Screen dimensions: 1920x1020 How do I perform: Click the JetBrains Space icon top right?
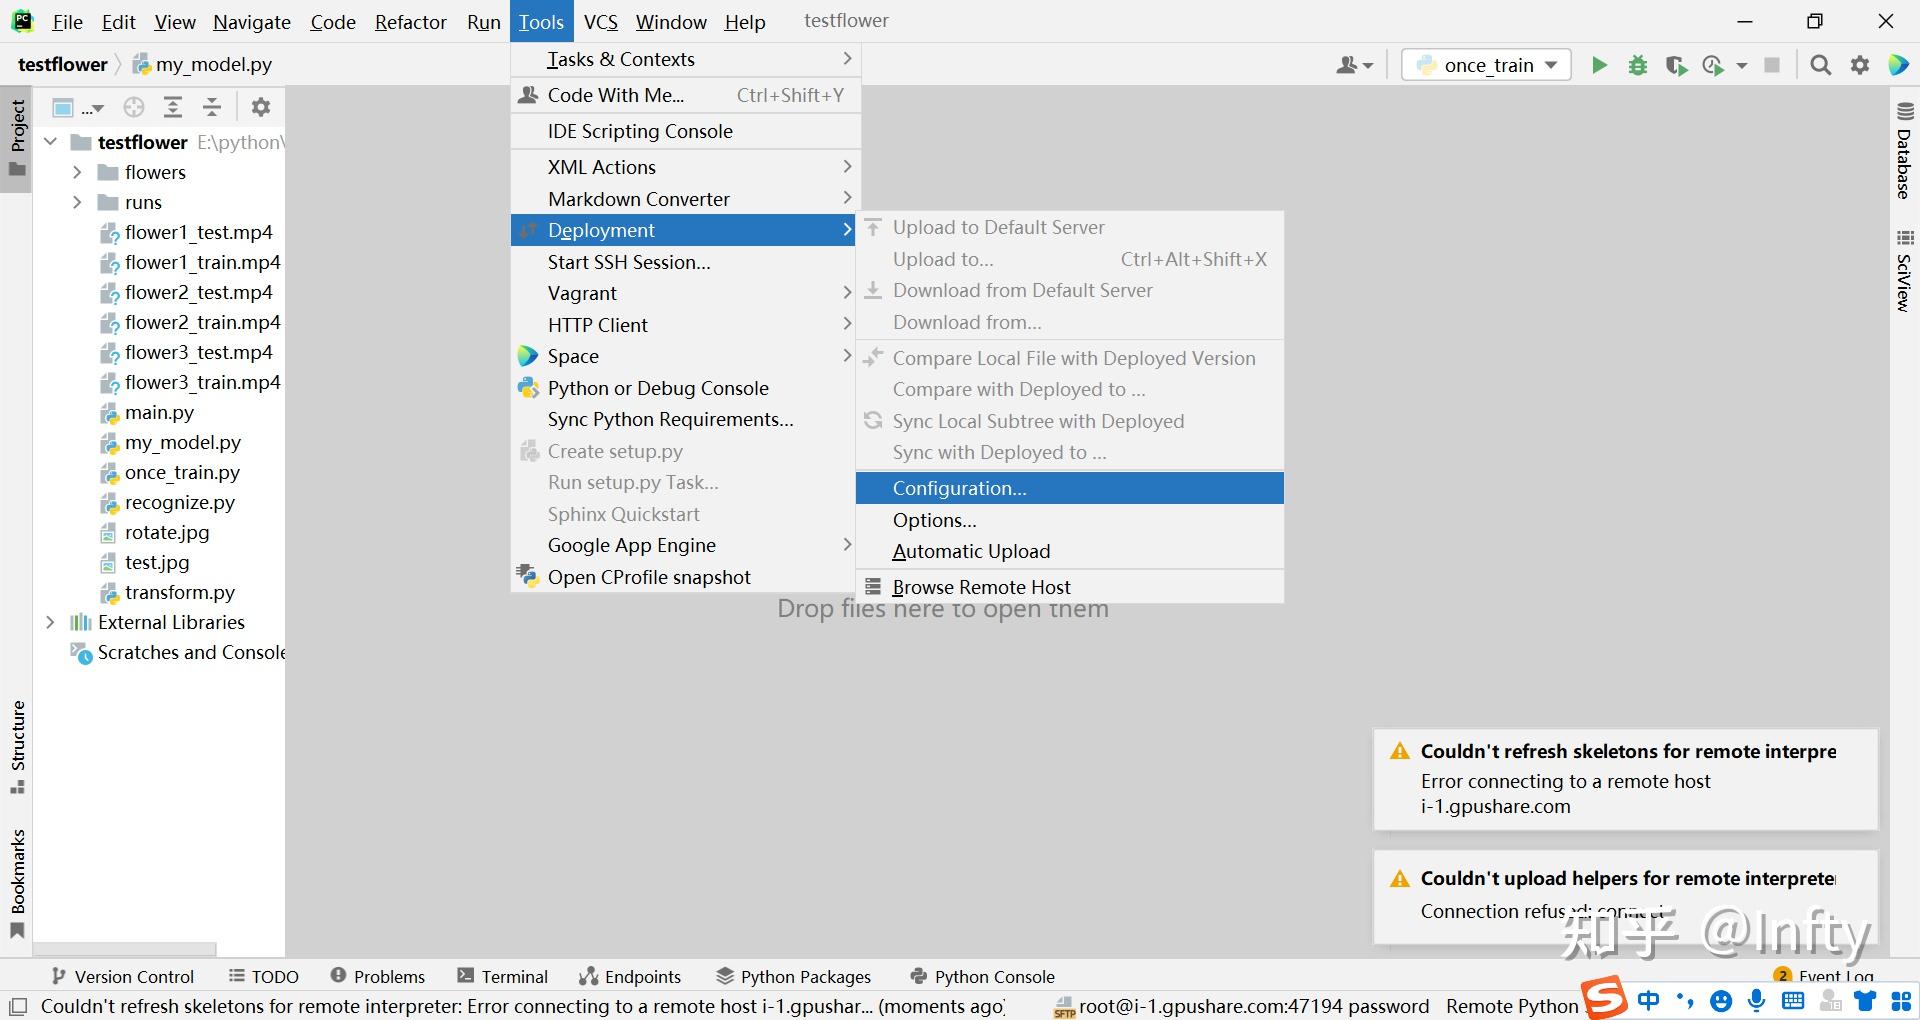coord(1898,65)
